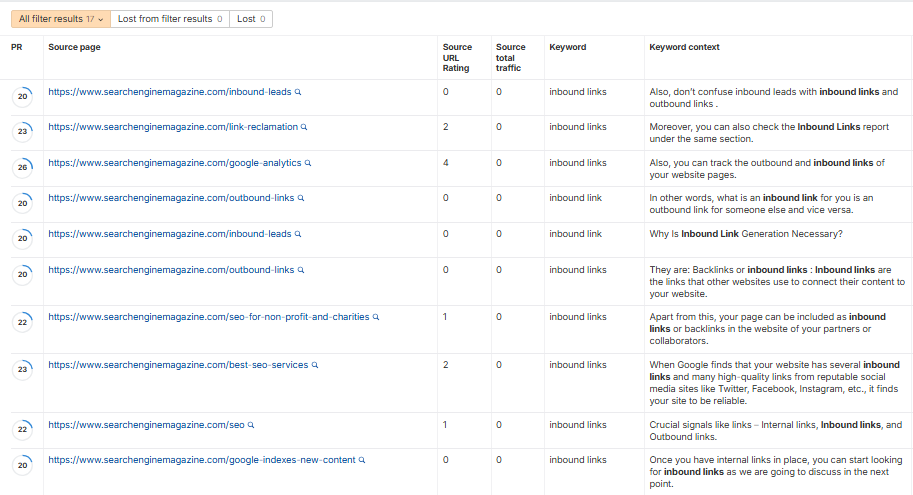Click magnifier icon next to best-seo-services URL

(x=314, y=366)
